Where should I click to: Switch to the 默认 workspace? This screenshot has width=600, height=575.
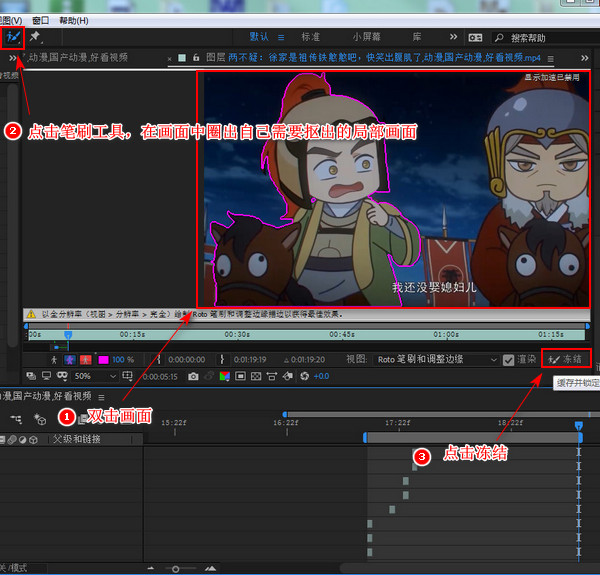click(259, 37)
